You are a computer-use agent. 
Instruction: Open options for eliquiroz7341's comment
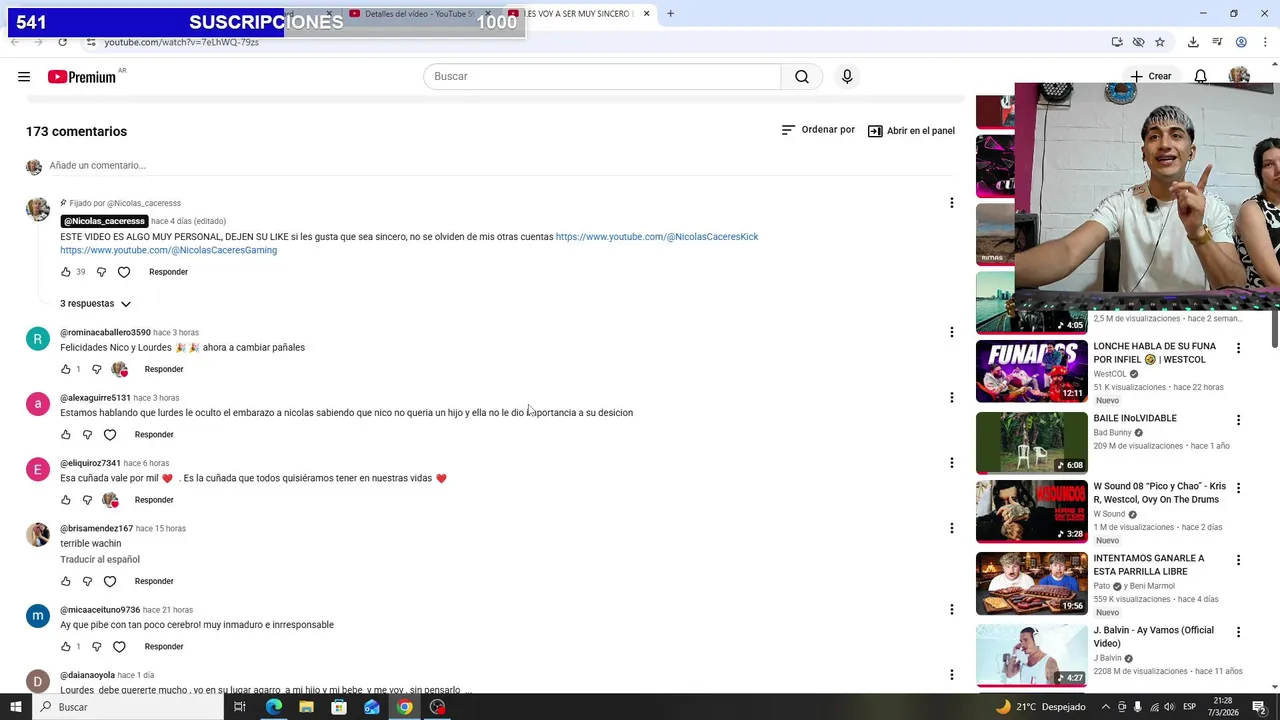[951, 462]
